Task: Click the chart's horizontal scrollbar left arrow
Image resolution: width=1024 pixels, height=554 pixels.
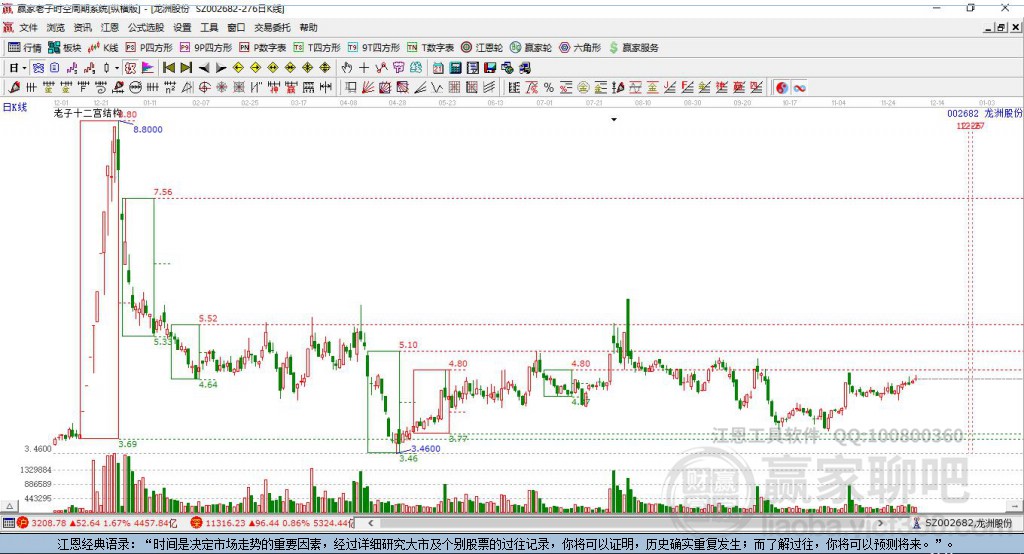Action: click(x=370, y=523)
